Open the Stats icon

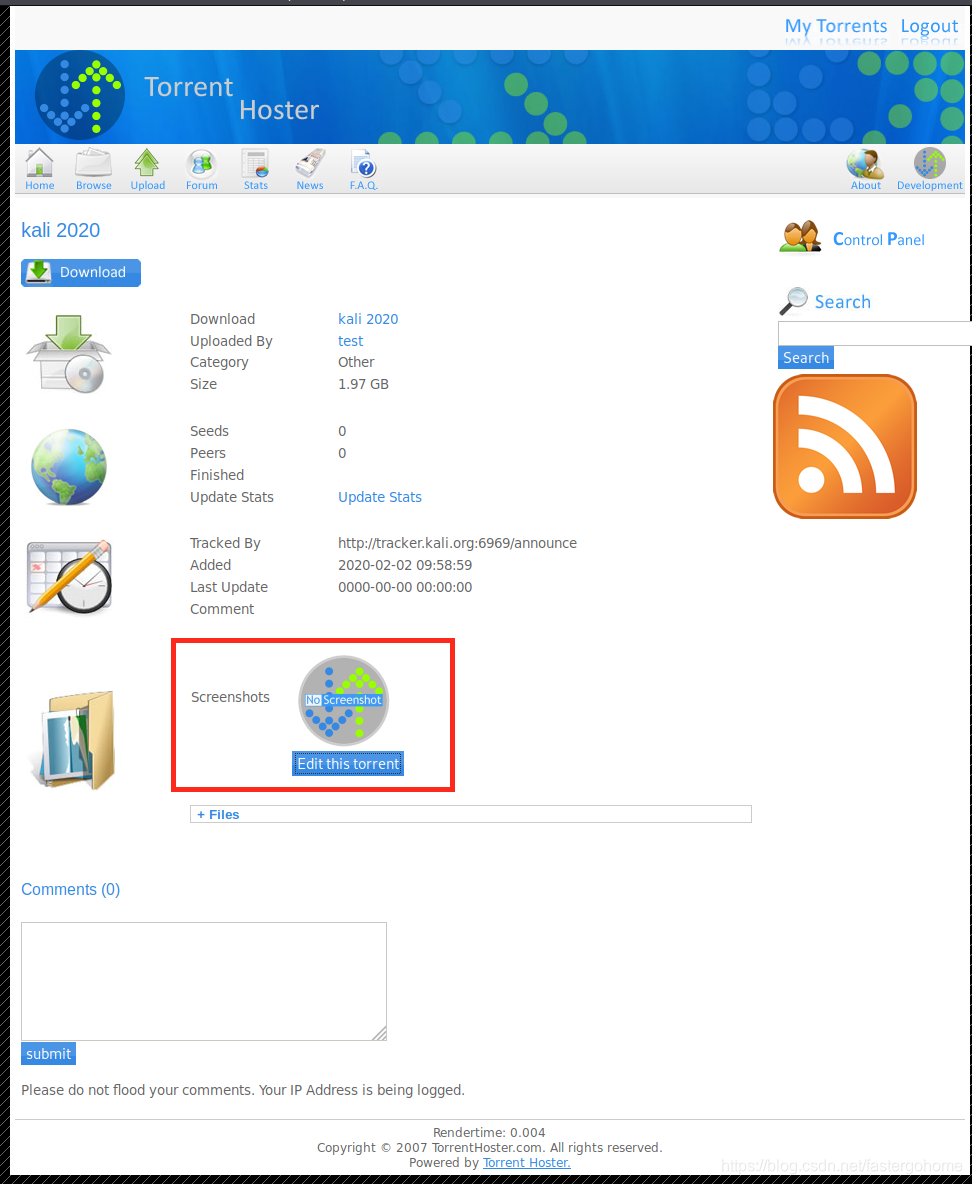[x=255, y=169]
